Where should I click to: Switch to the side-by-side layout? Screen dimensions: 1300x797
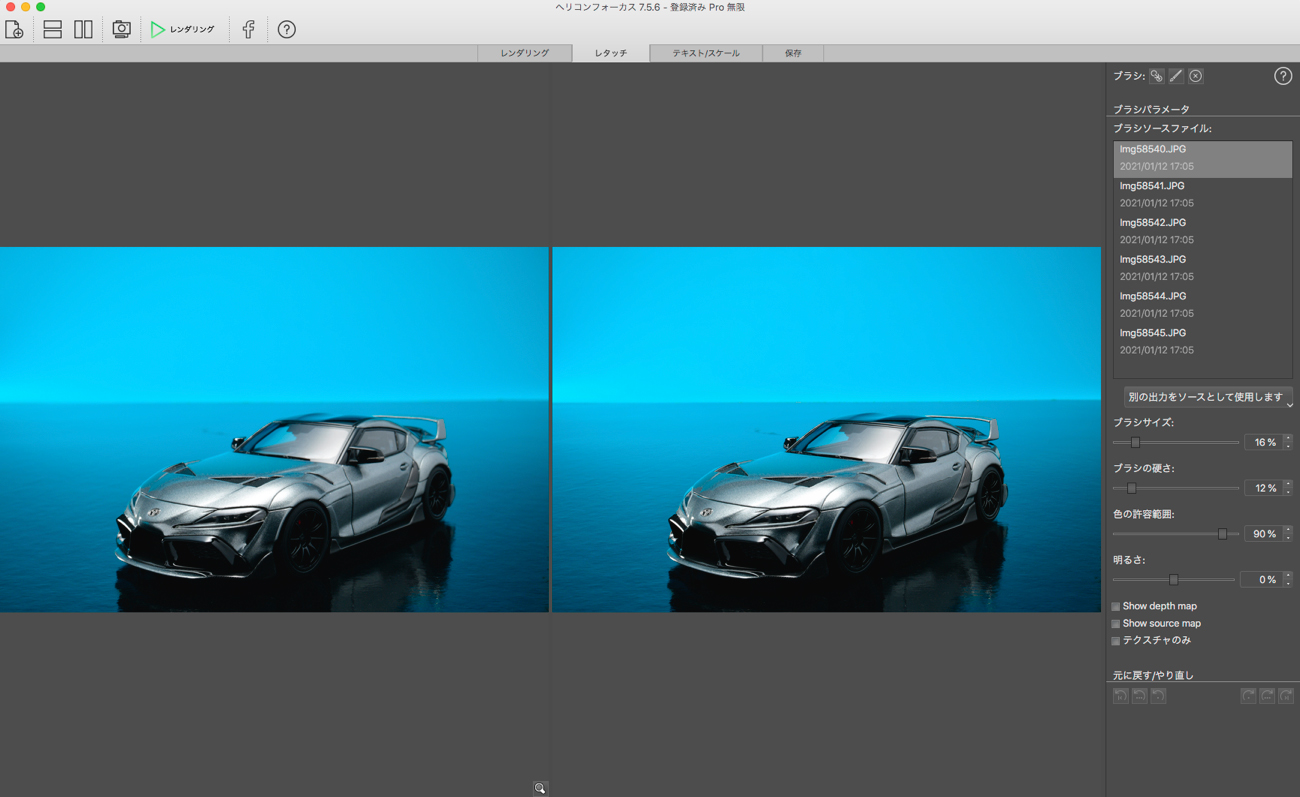click(x=83, y=30)
